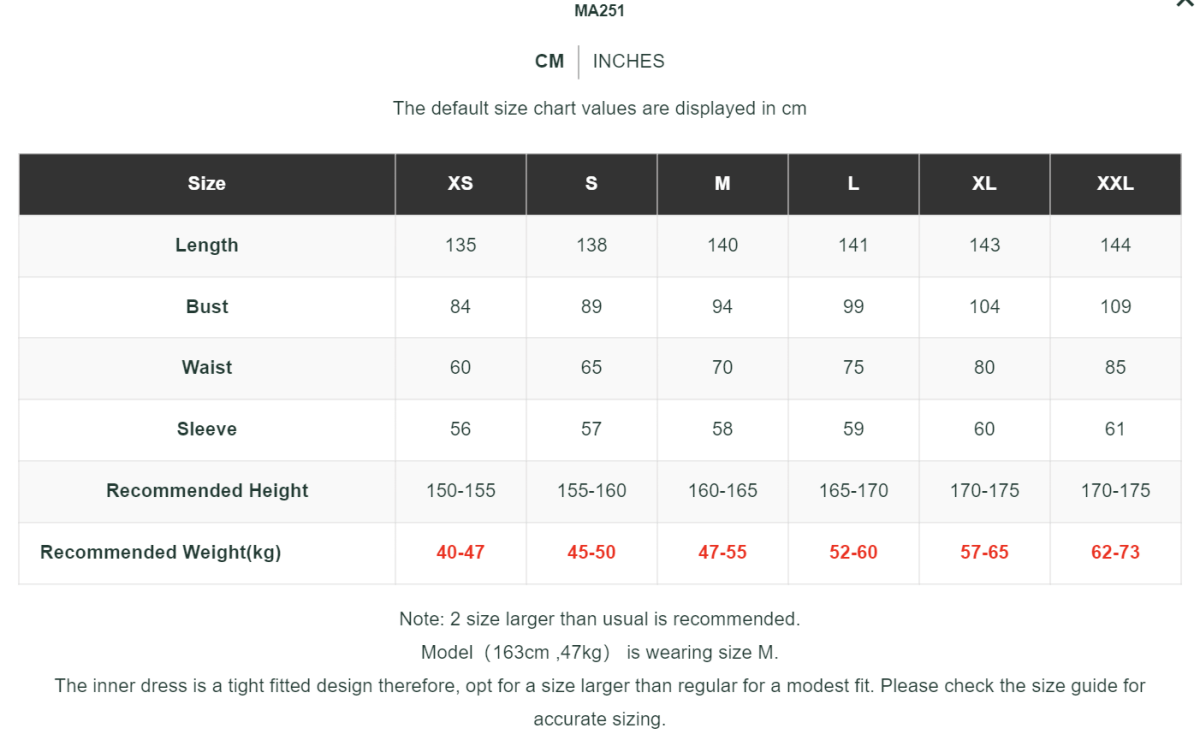Click the Waist row label
The height and width of the screenshot is (734, 1200).
(207, 368)
